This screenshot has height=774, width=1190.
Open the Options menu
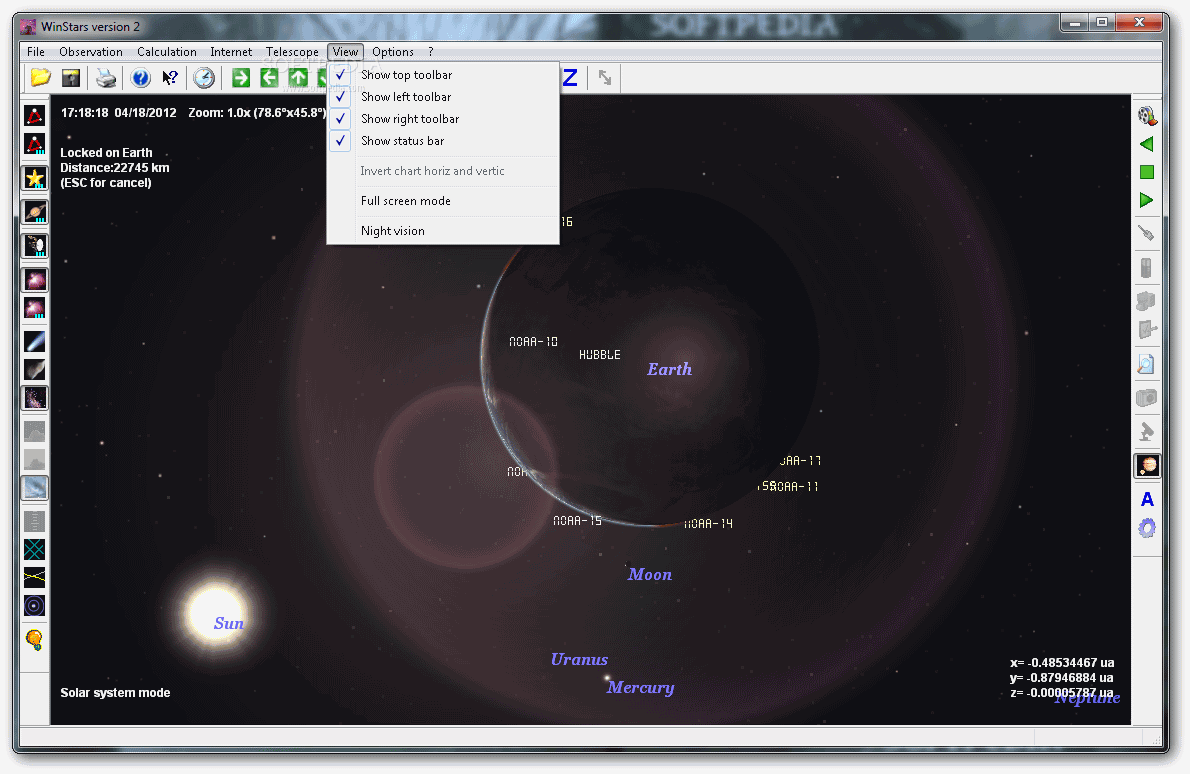[393, 52]
